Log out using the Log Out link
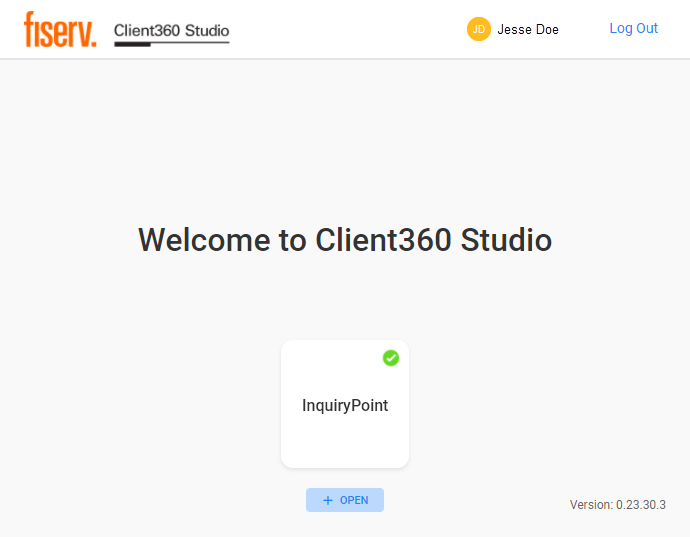Image resolution: width=690 pixels, height=537 pixels. click(633, 28)
